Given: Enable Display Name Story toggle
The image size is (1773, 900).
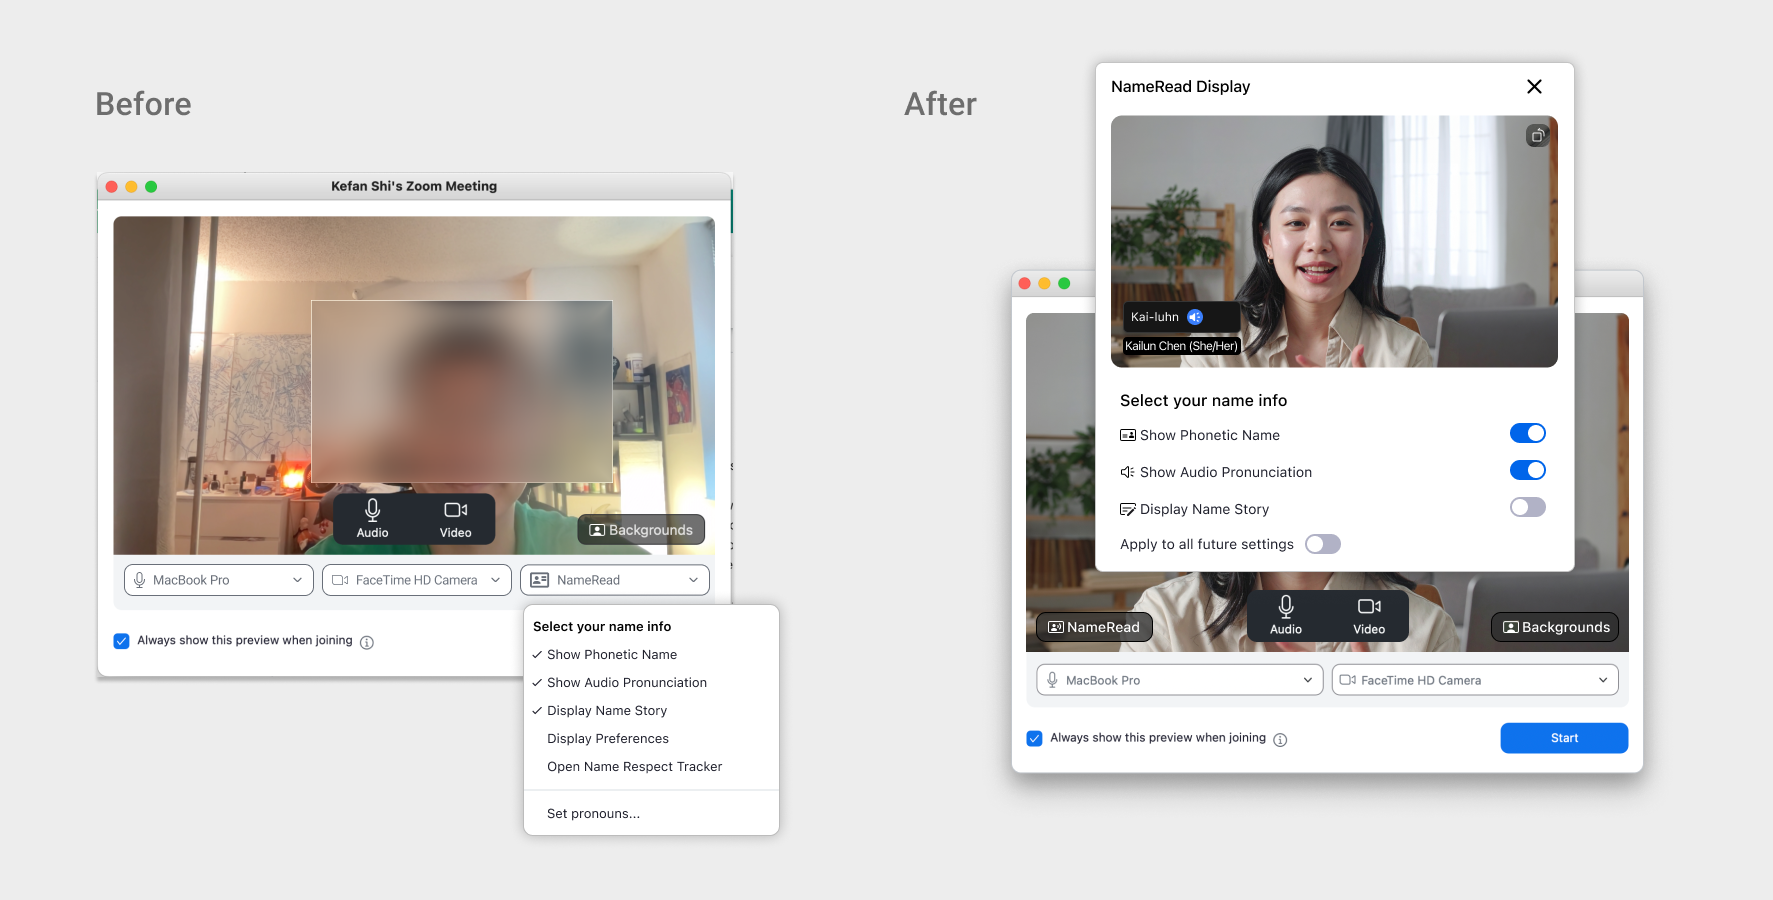Looking at the screenshot, I should coord(1528,507).
